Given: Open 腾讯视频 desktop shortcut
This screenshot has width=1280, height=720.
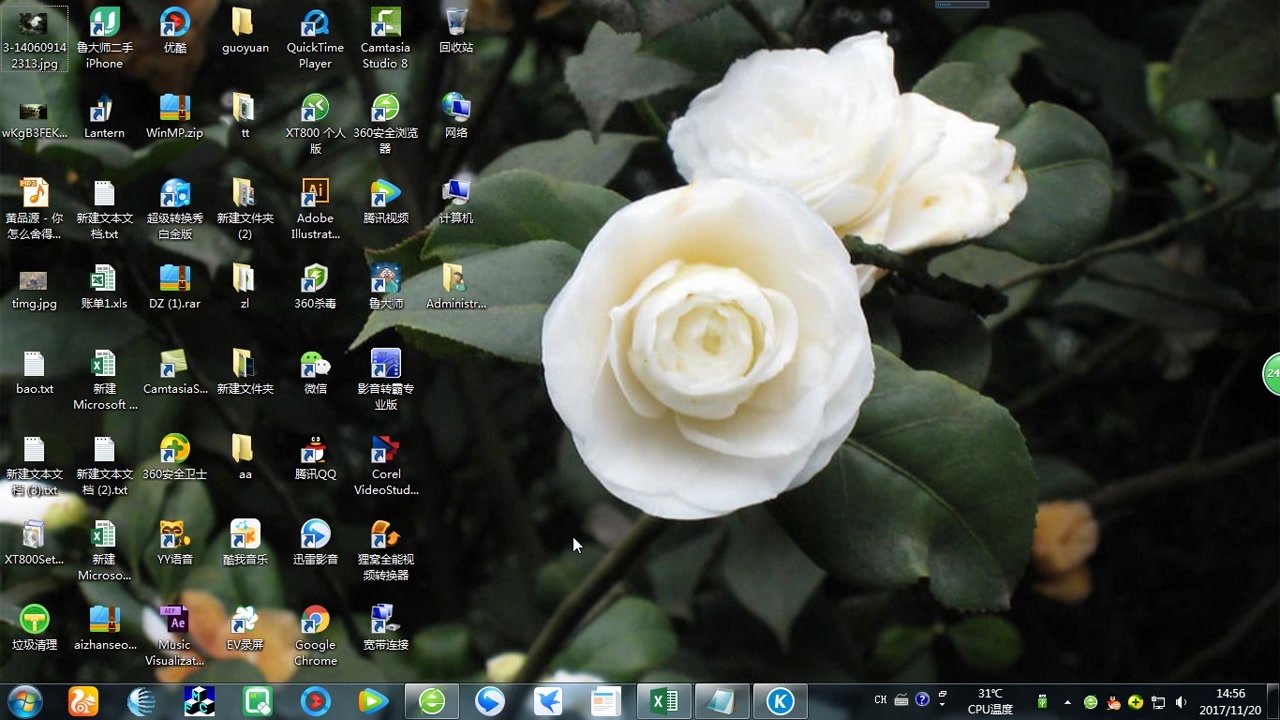Looking at the screenshot, I should (385, 201).
